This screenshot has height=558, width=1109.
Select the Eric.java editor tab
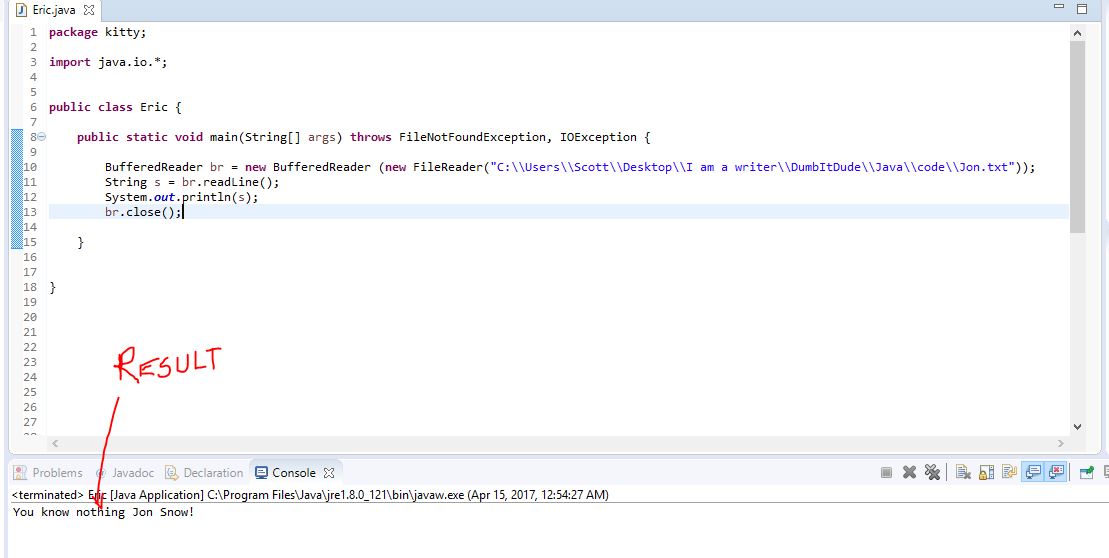pos(54,11)
